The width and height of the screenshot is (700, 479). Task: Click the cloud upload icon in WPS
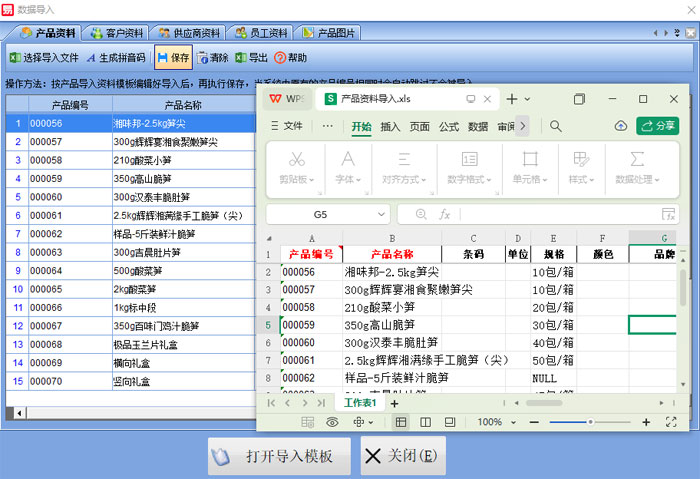[x=620, y=126]
